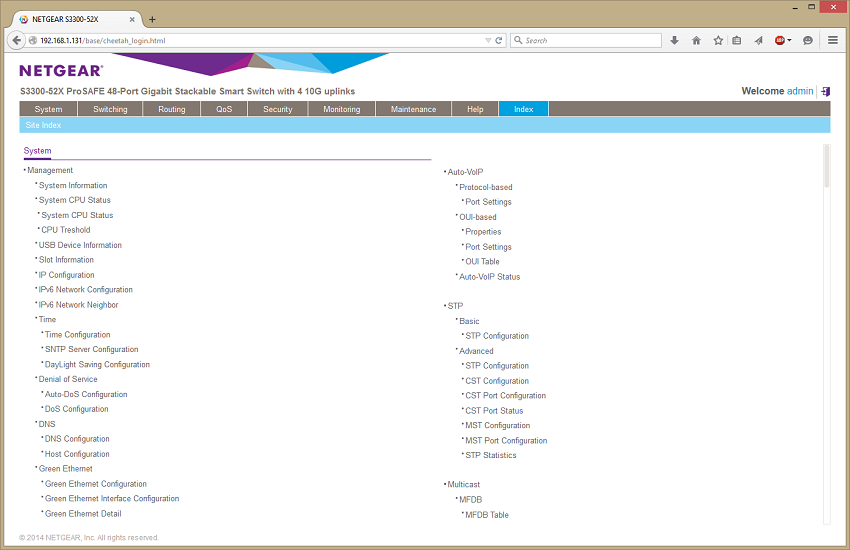The height and width of the screenshot is (550, 850).
Task: Bookmark this page with the star icon
Action: coord(718,40)
